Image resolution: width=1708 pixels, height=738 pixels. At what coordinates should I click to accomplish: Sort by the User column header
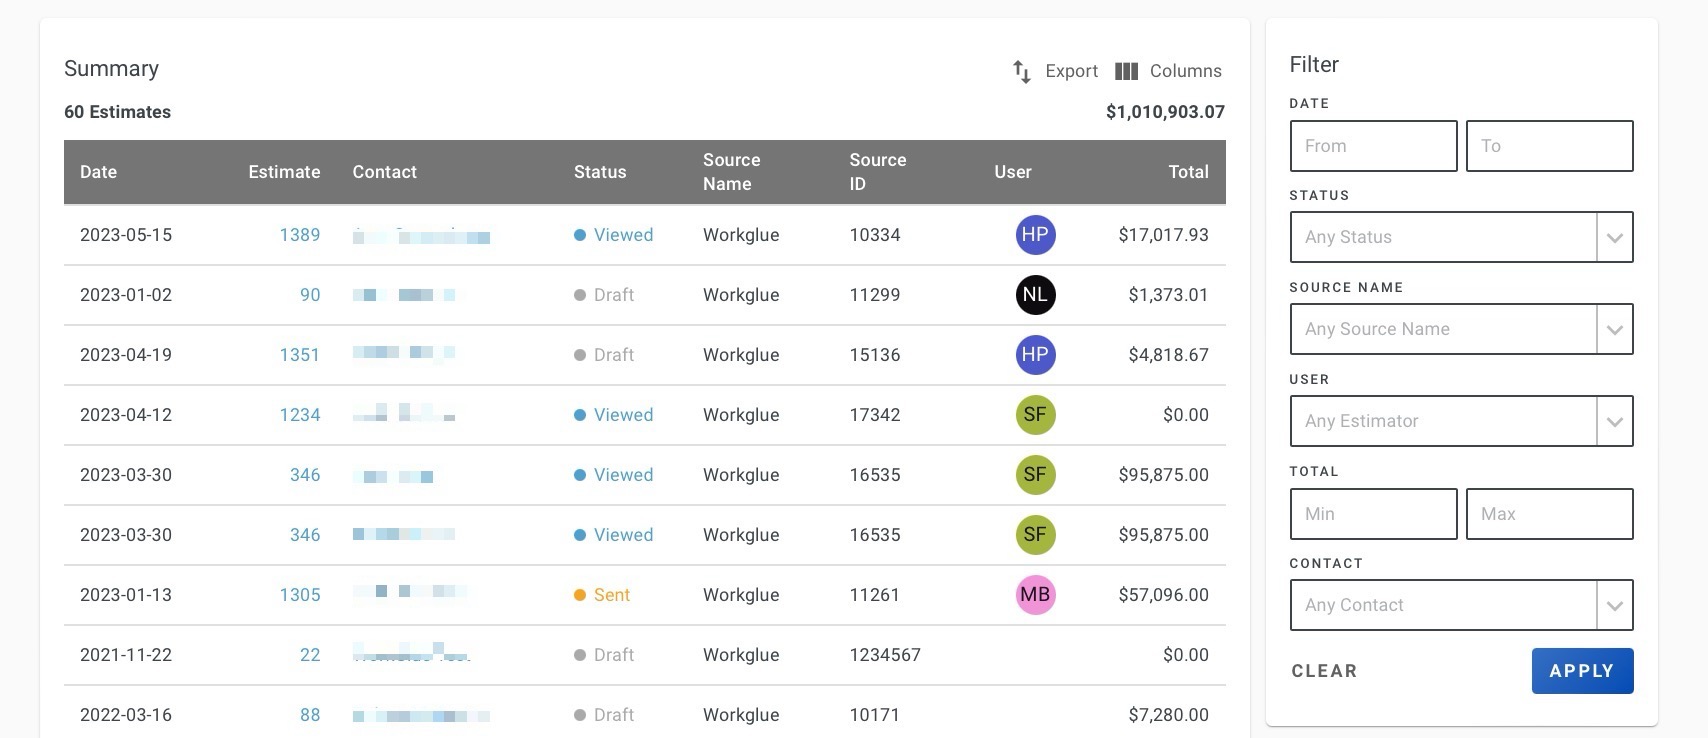click(1013, 172)
